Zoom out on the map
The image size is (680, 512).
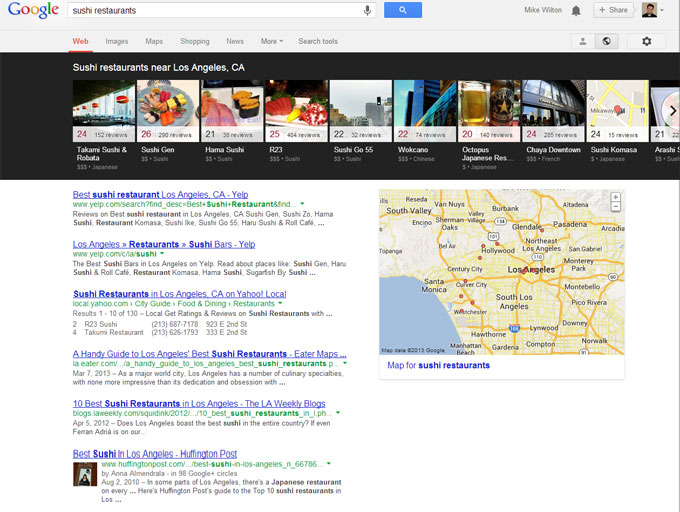tap(615, 206)
